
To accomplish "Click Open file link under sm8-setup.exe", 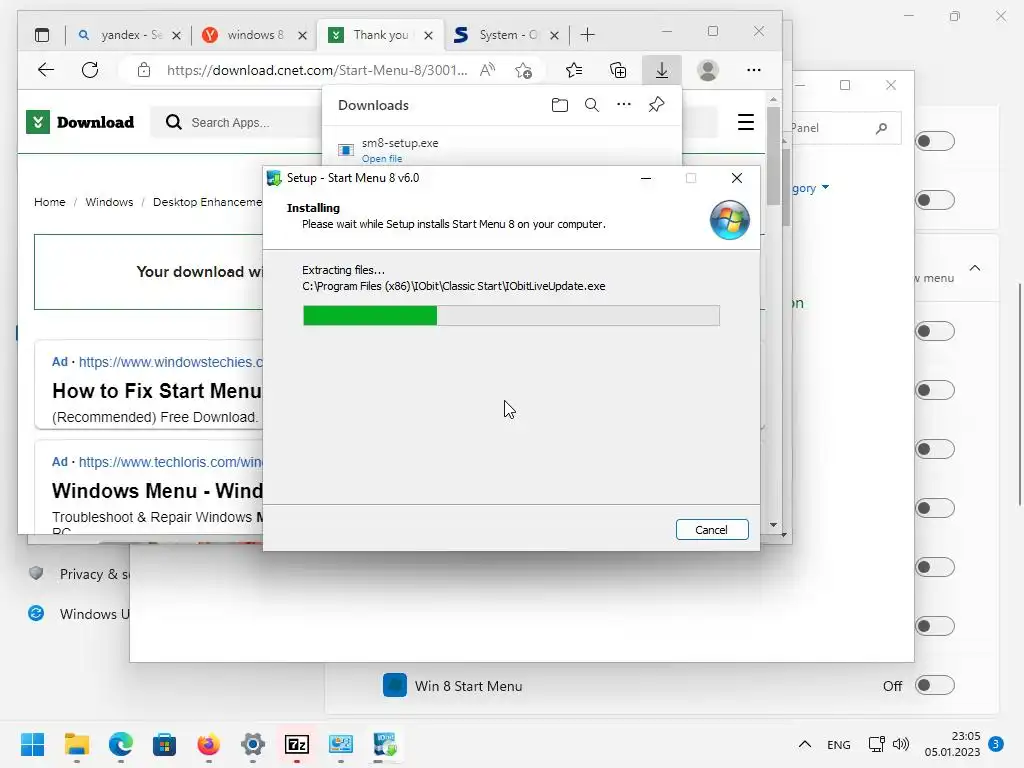I will click(382, 159).
